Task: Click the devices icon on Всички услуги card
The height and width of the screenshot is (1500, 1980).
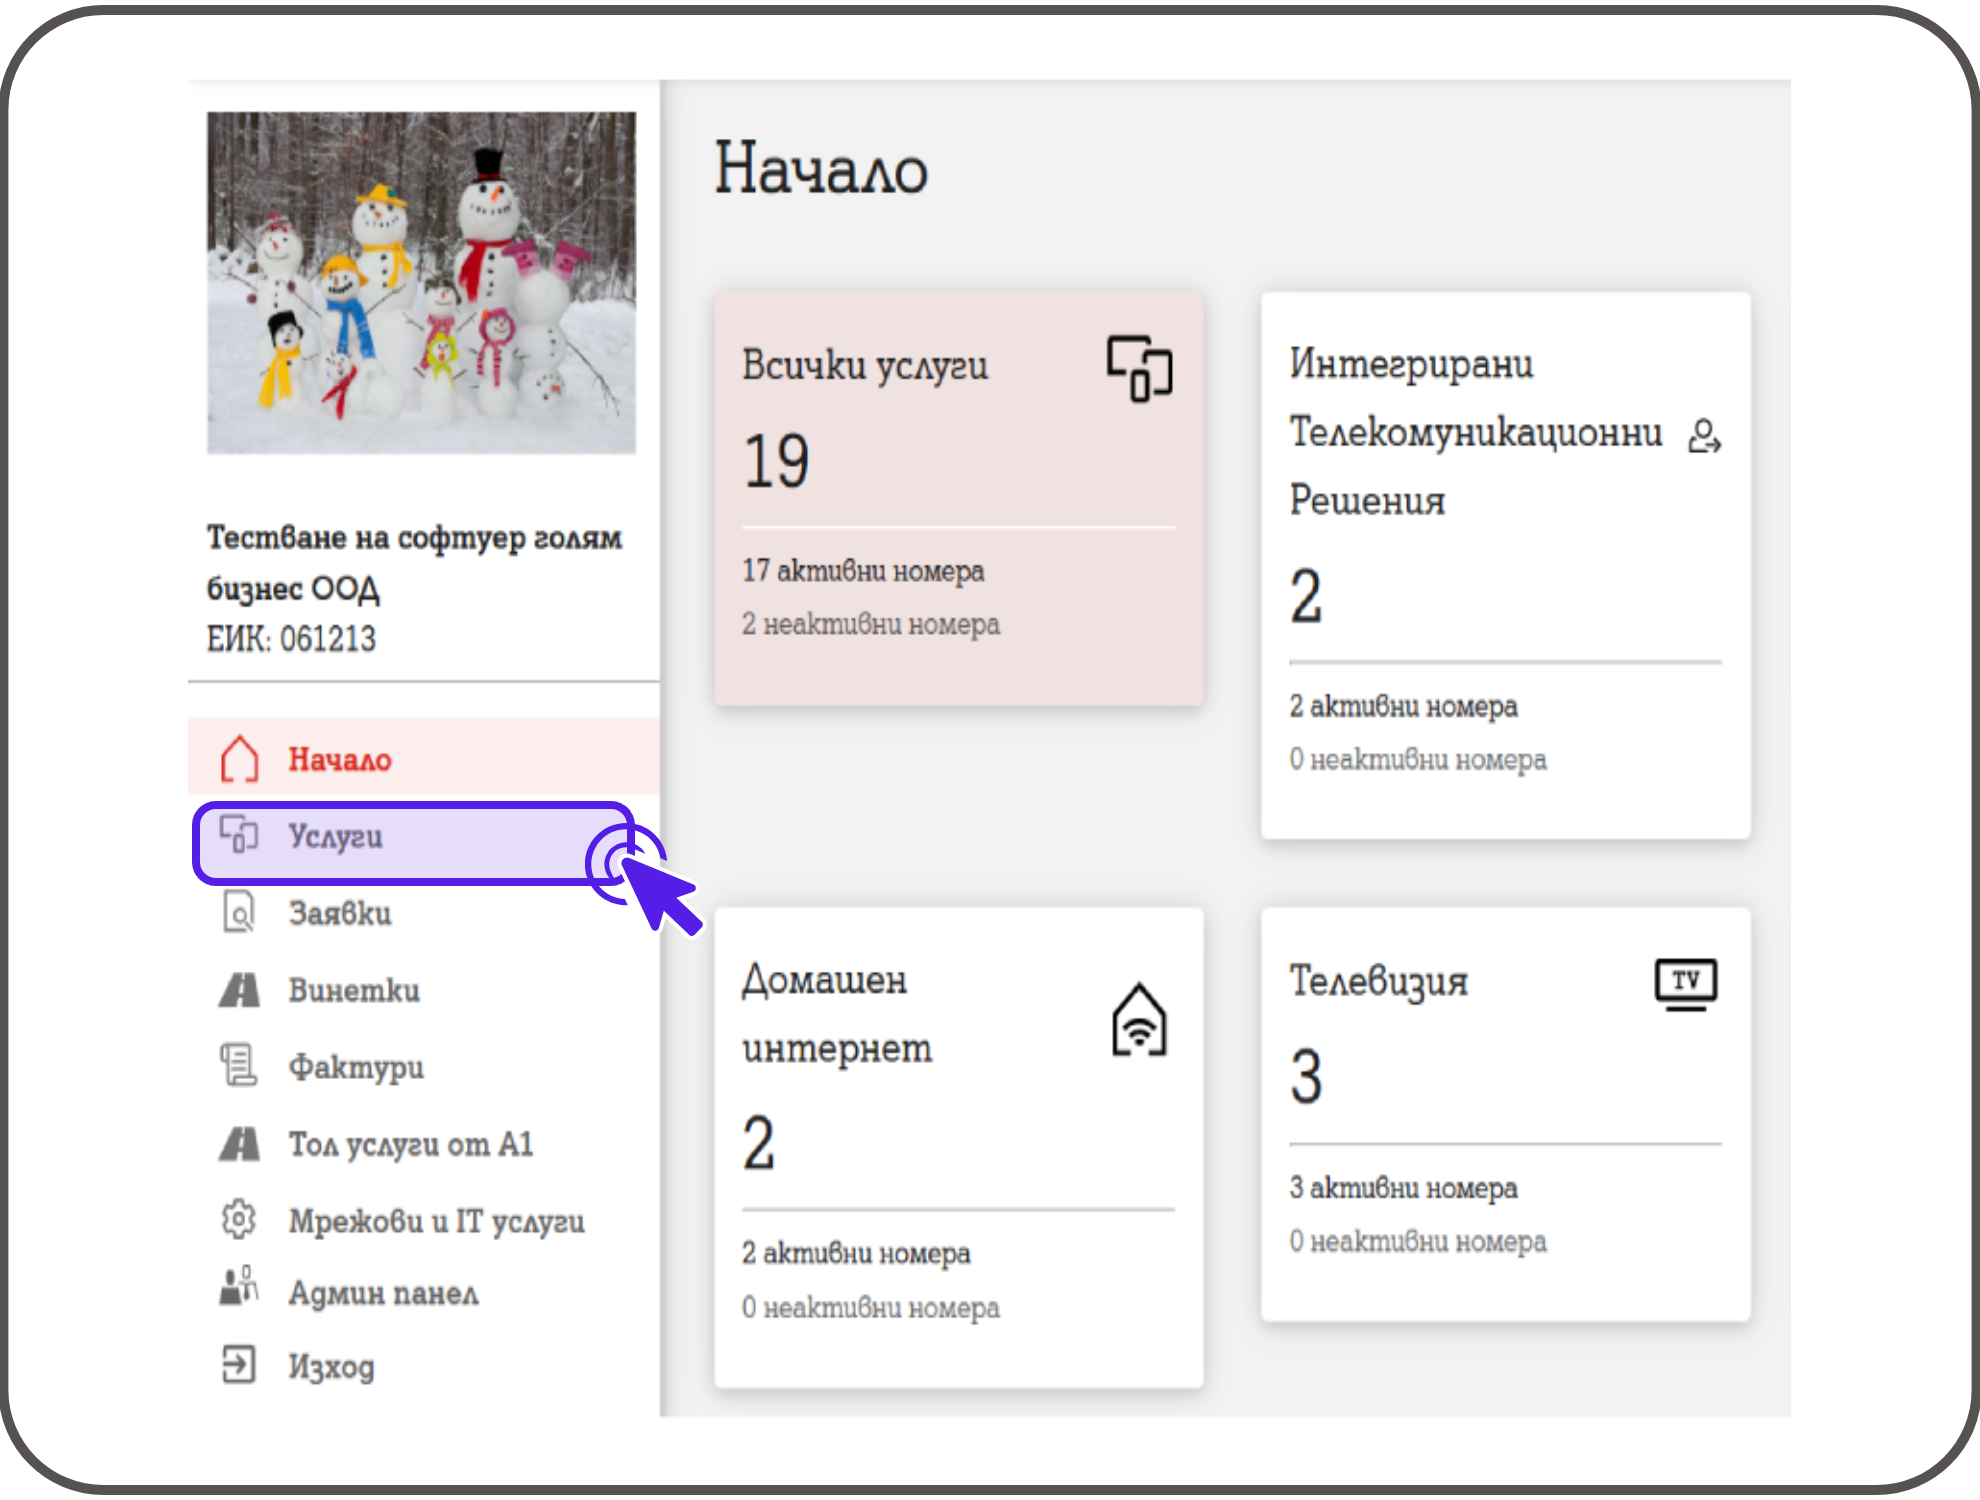Action: [x=1139, y=368]
